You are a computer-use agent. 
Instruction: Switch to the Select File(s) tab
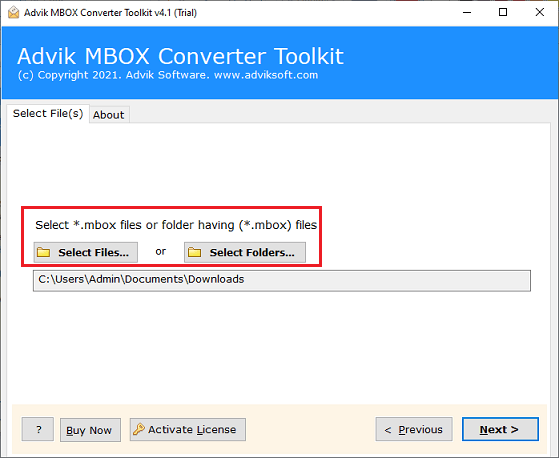48,113
